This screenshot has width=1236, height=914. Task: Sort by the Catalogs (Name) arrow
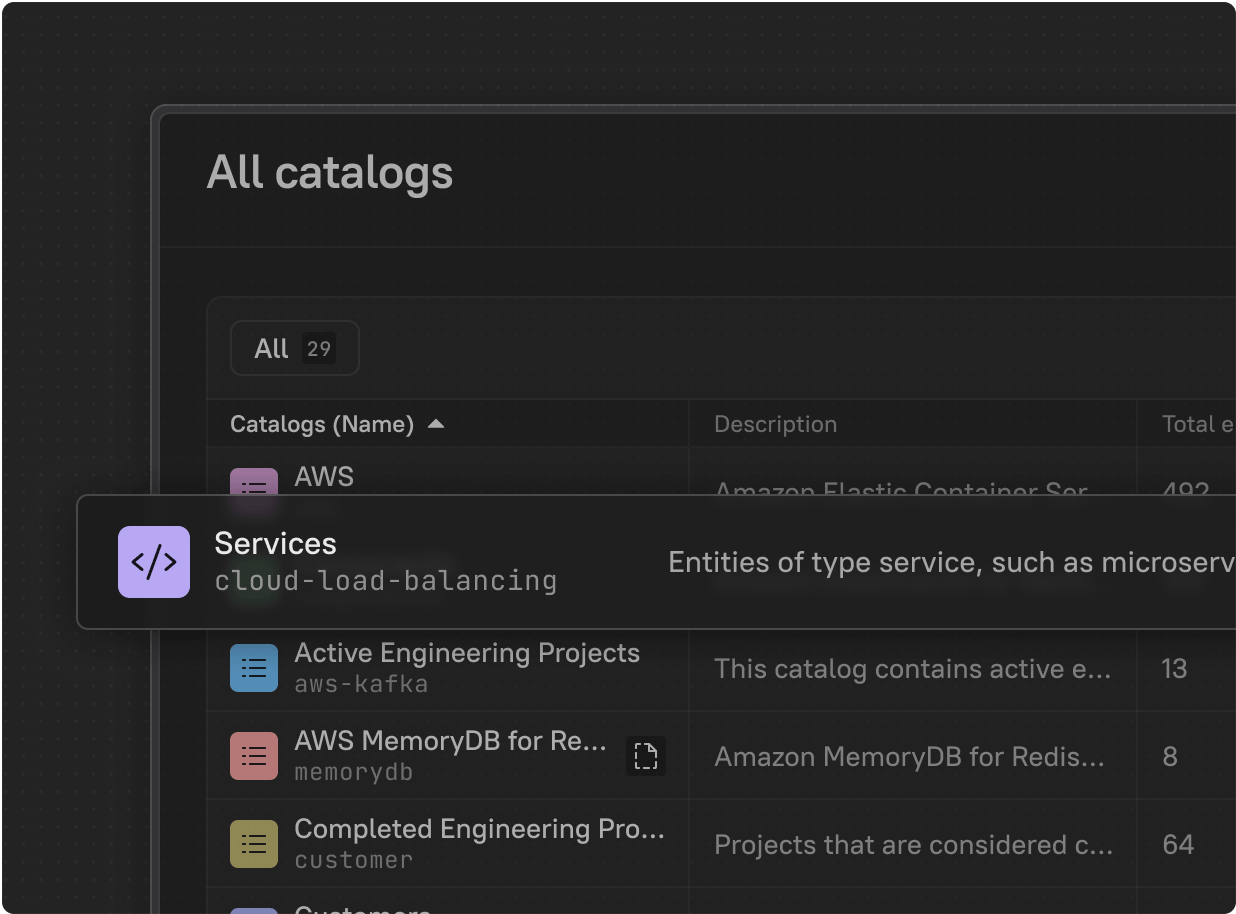(x=435, y=424)
